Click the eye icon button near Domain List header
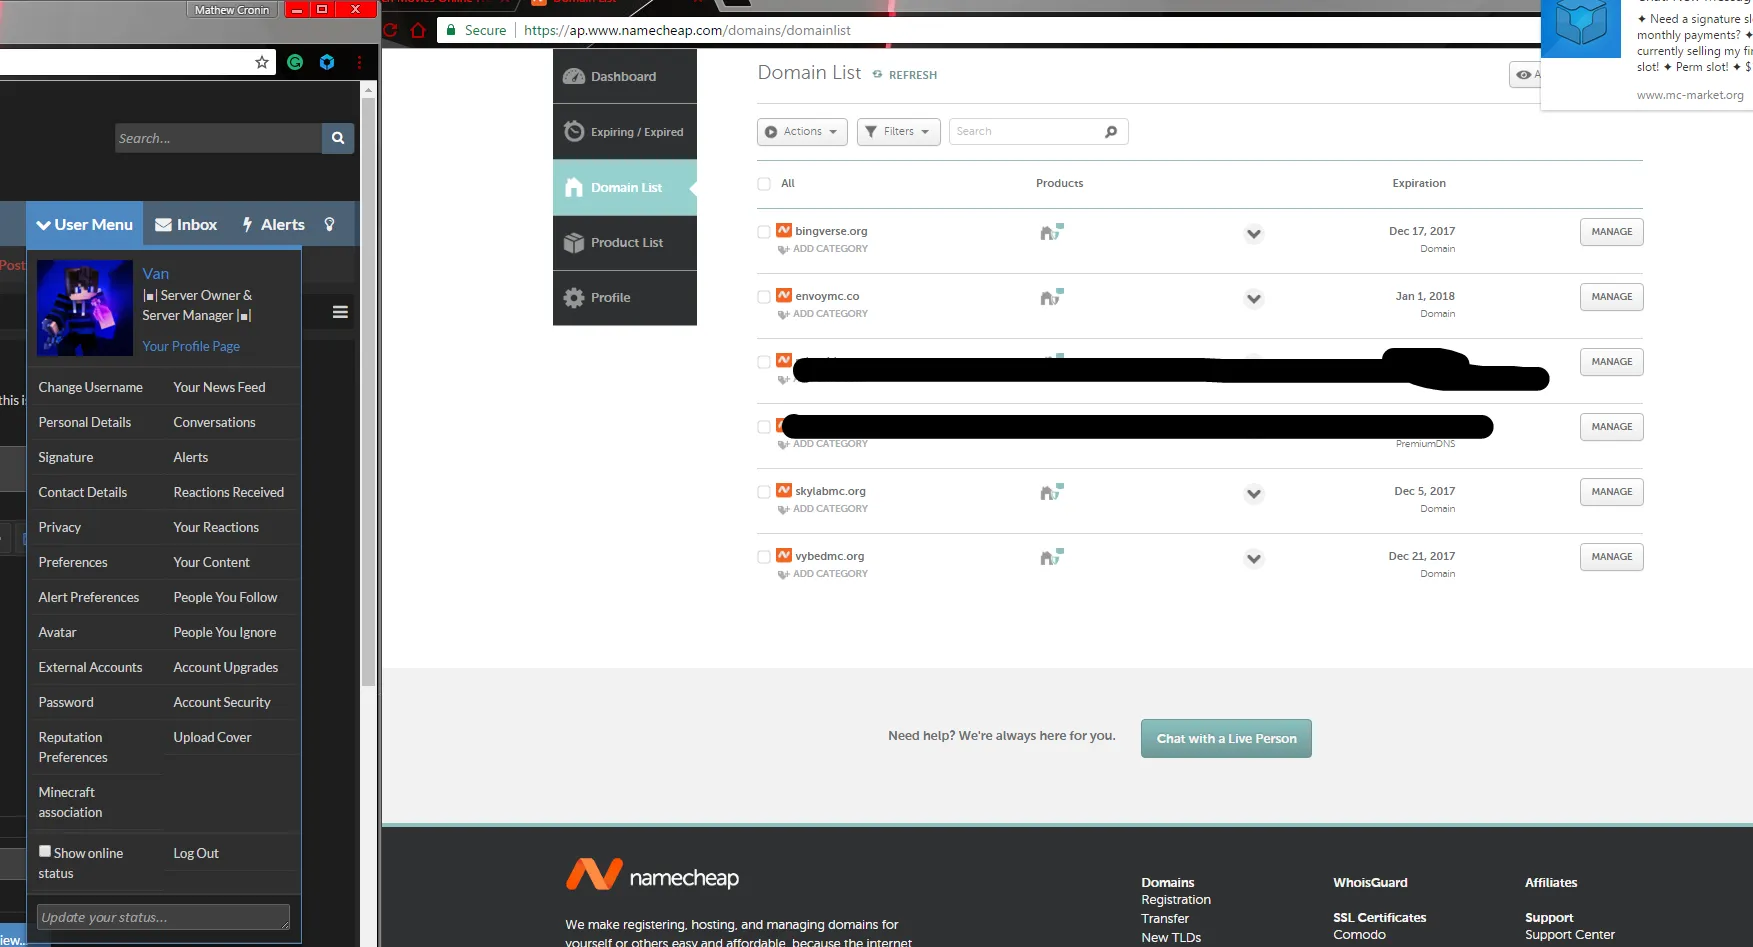 [1524, 75]
